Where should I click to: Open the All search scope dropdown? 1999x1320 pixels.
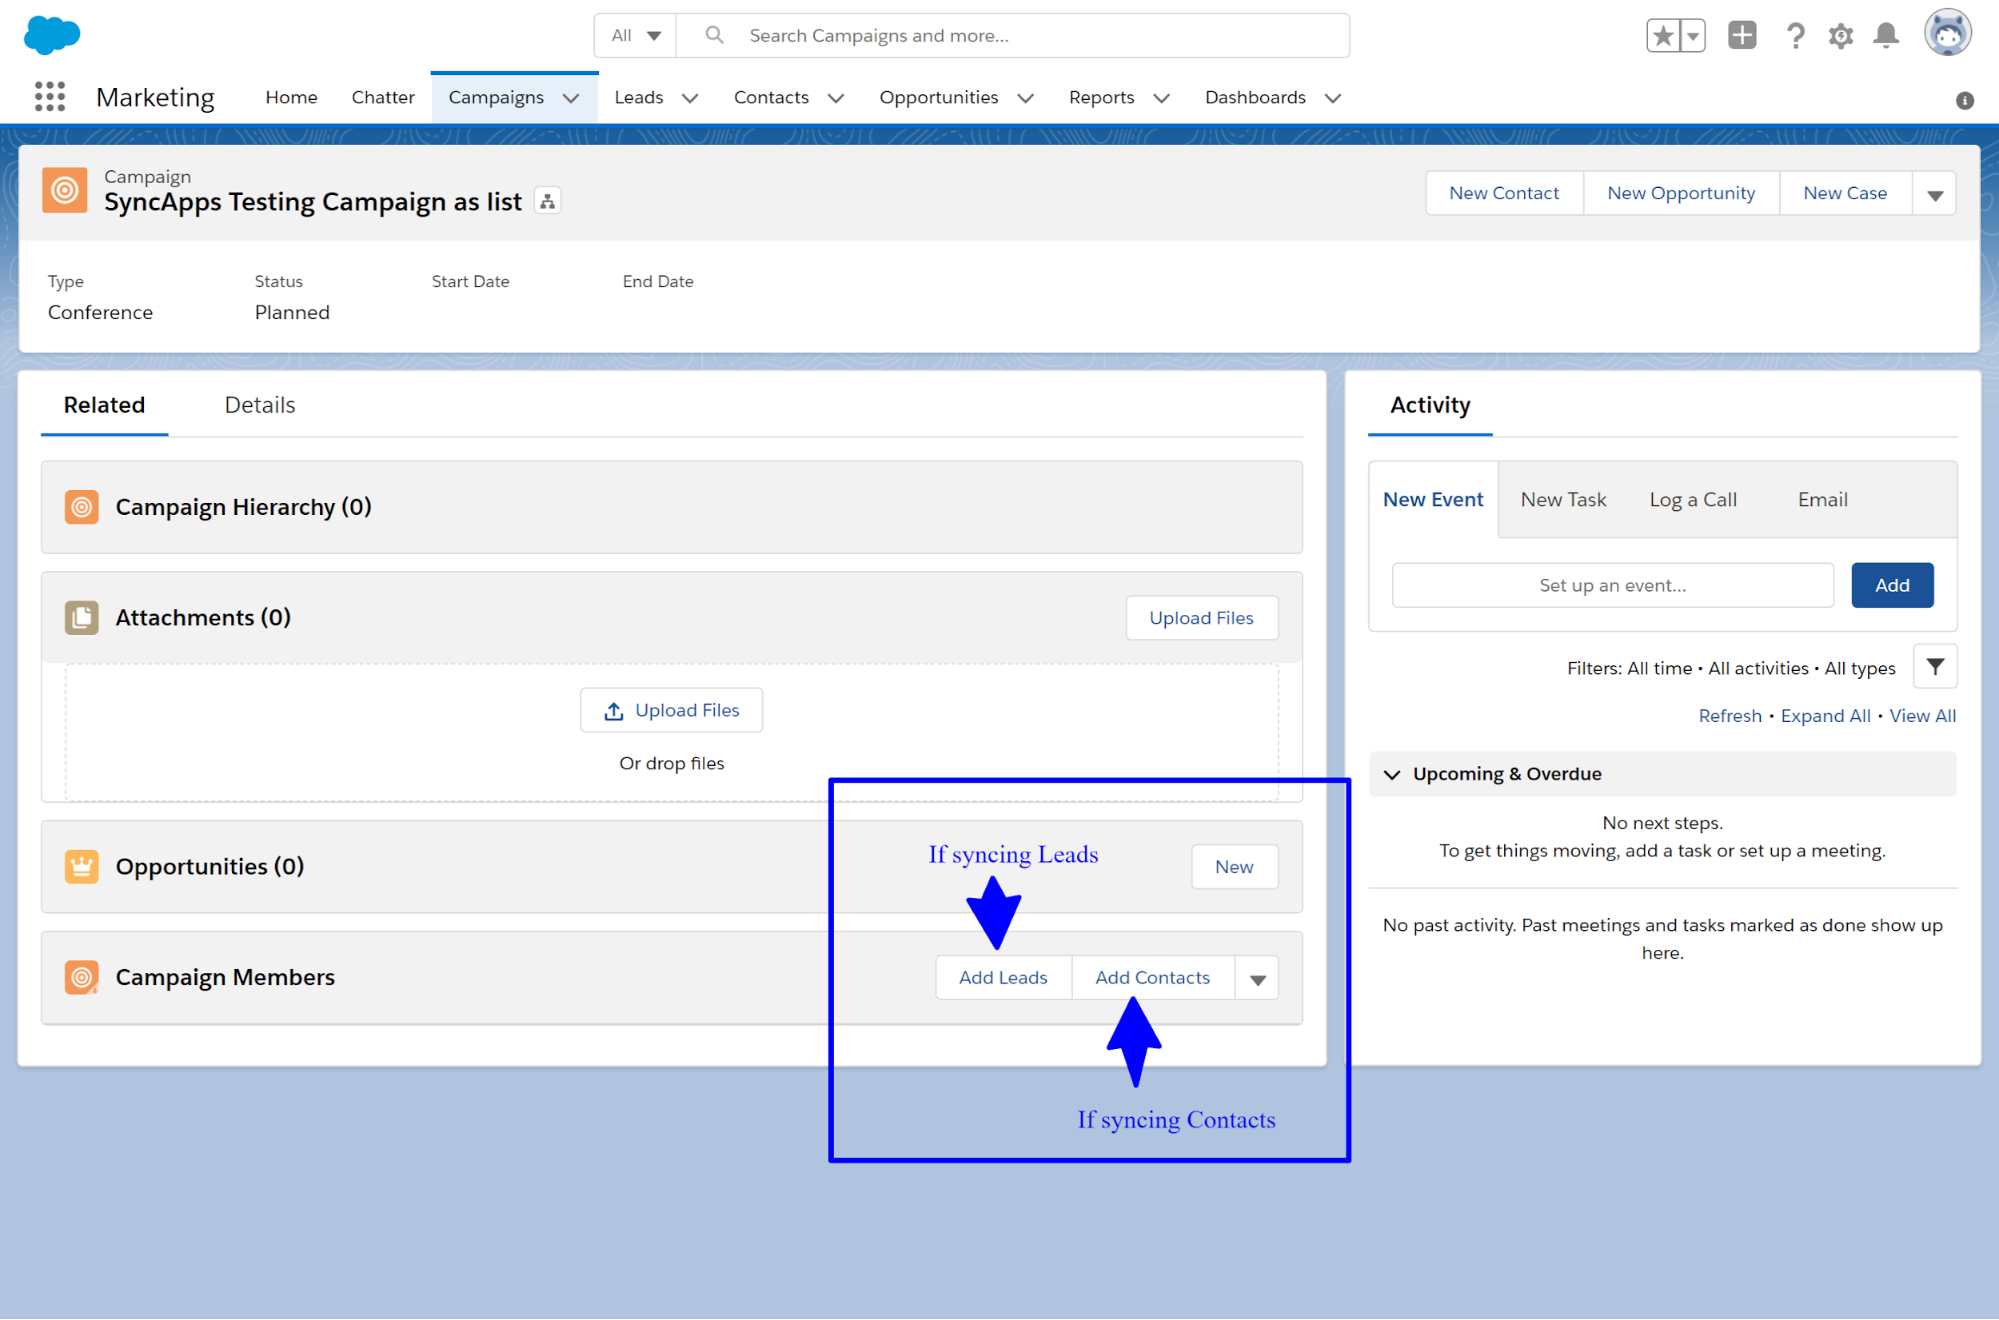(x=636, y=35)
